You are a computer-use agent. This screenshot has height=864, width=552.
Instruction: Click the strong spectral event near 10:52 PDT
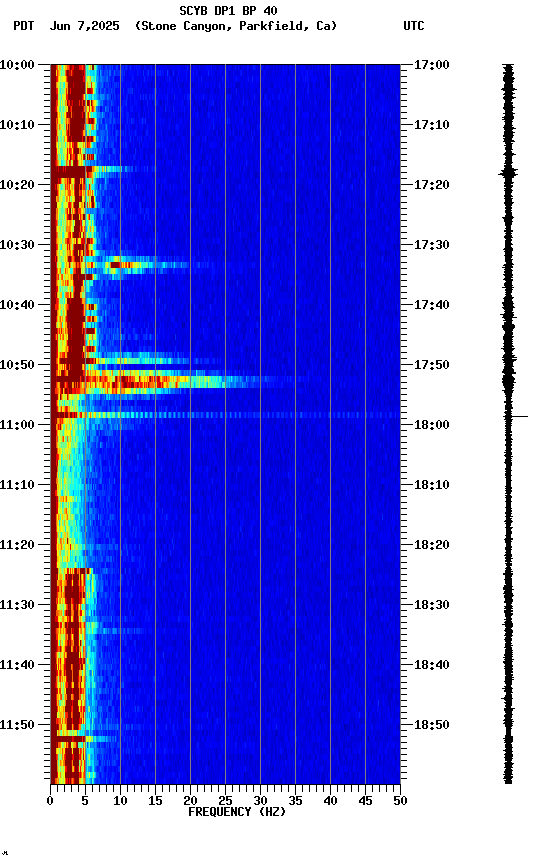click(165, 381)
